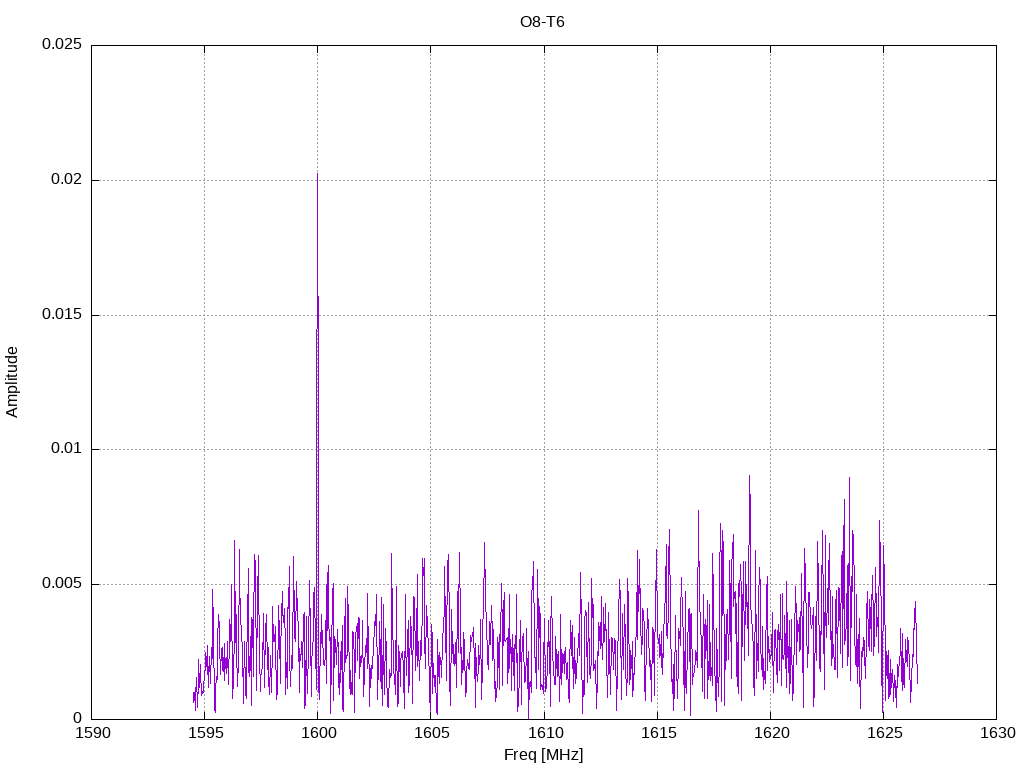This screenshot has width=1024, height=768.
Task: Click the plot title O8-T6
Action: tap(542, 22)
